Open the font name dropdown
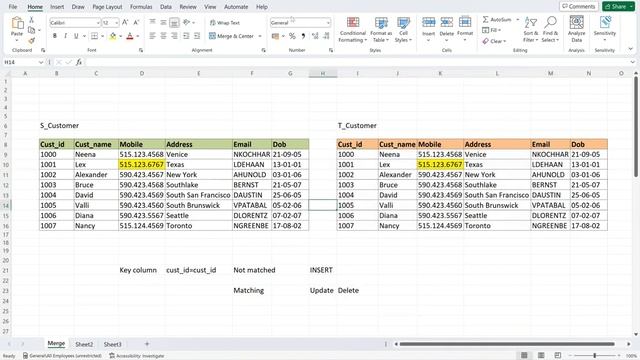640x360 pixels. [98, 23]
